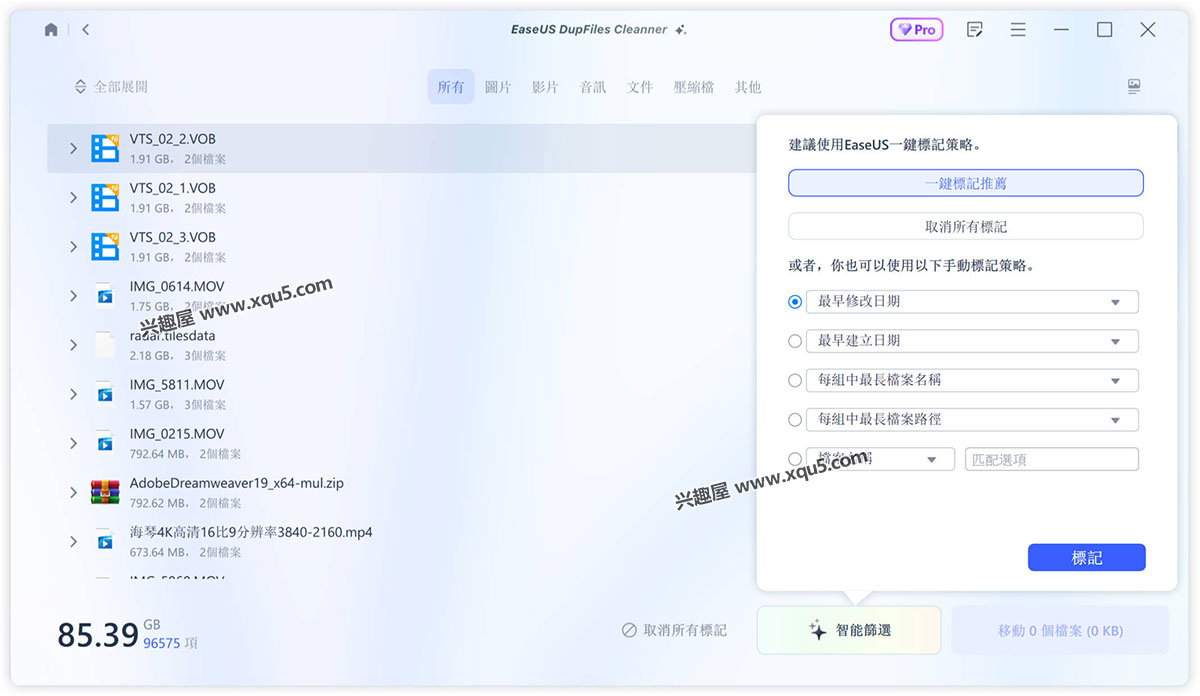Click the VTS_02_2.VOB video file icon

point(105,148)
